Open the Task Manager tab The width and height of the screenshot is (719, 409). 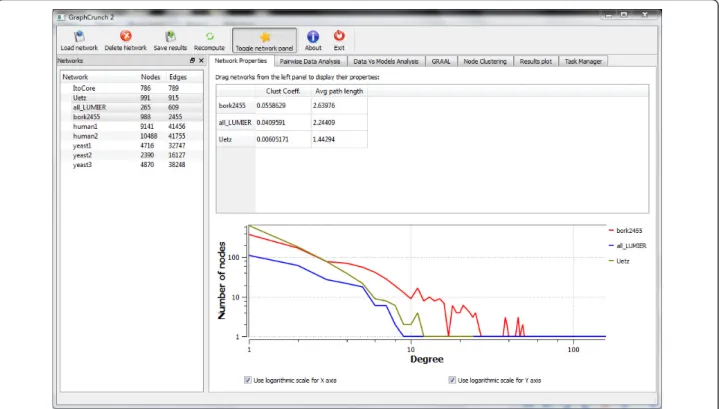tap(583, 61)
